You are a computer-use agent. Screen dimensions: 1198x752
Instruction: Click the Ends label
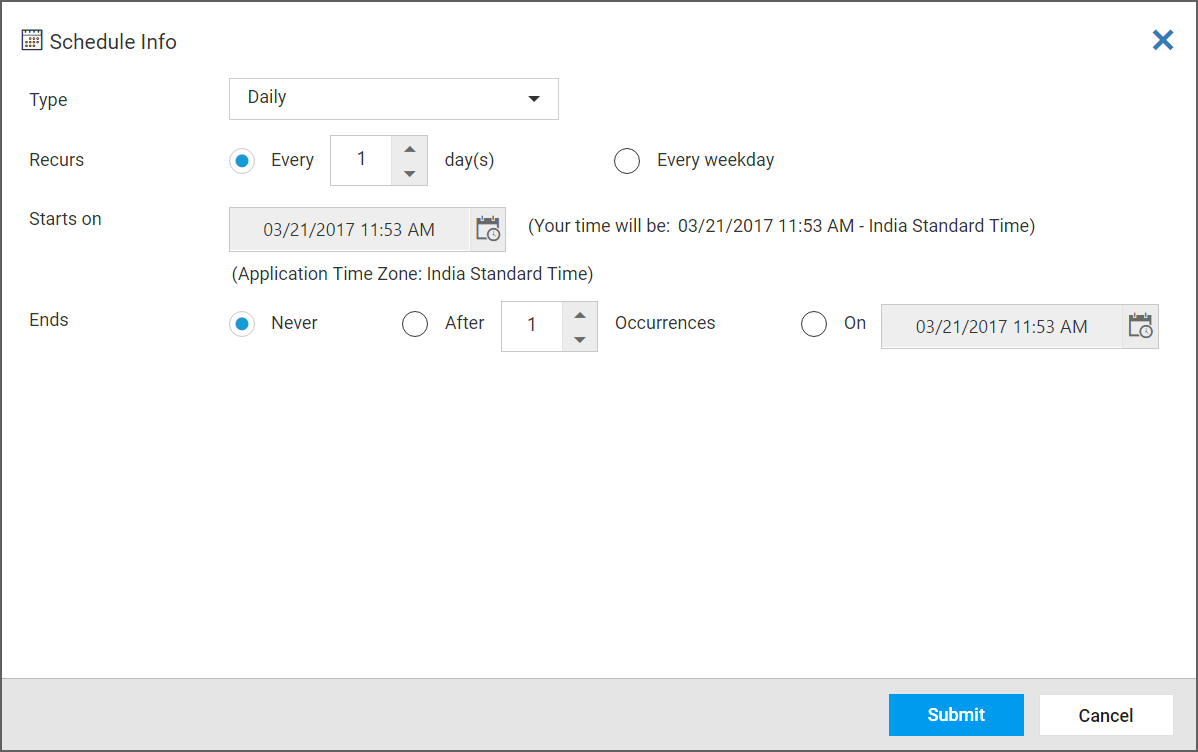pyautogui.click(x=49, y=319)
